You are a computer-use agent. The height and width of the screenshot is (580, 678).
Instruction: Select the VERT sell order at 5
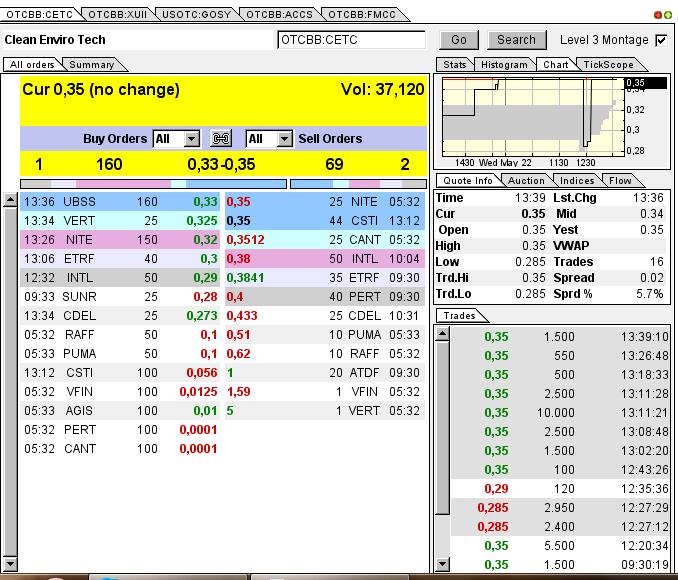click(325, 411)
